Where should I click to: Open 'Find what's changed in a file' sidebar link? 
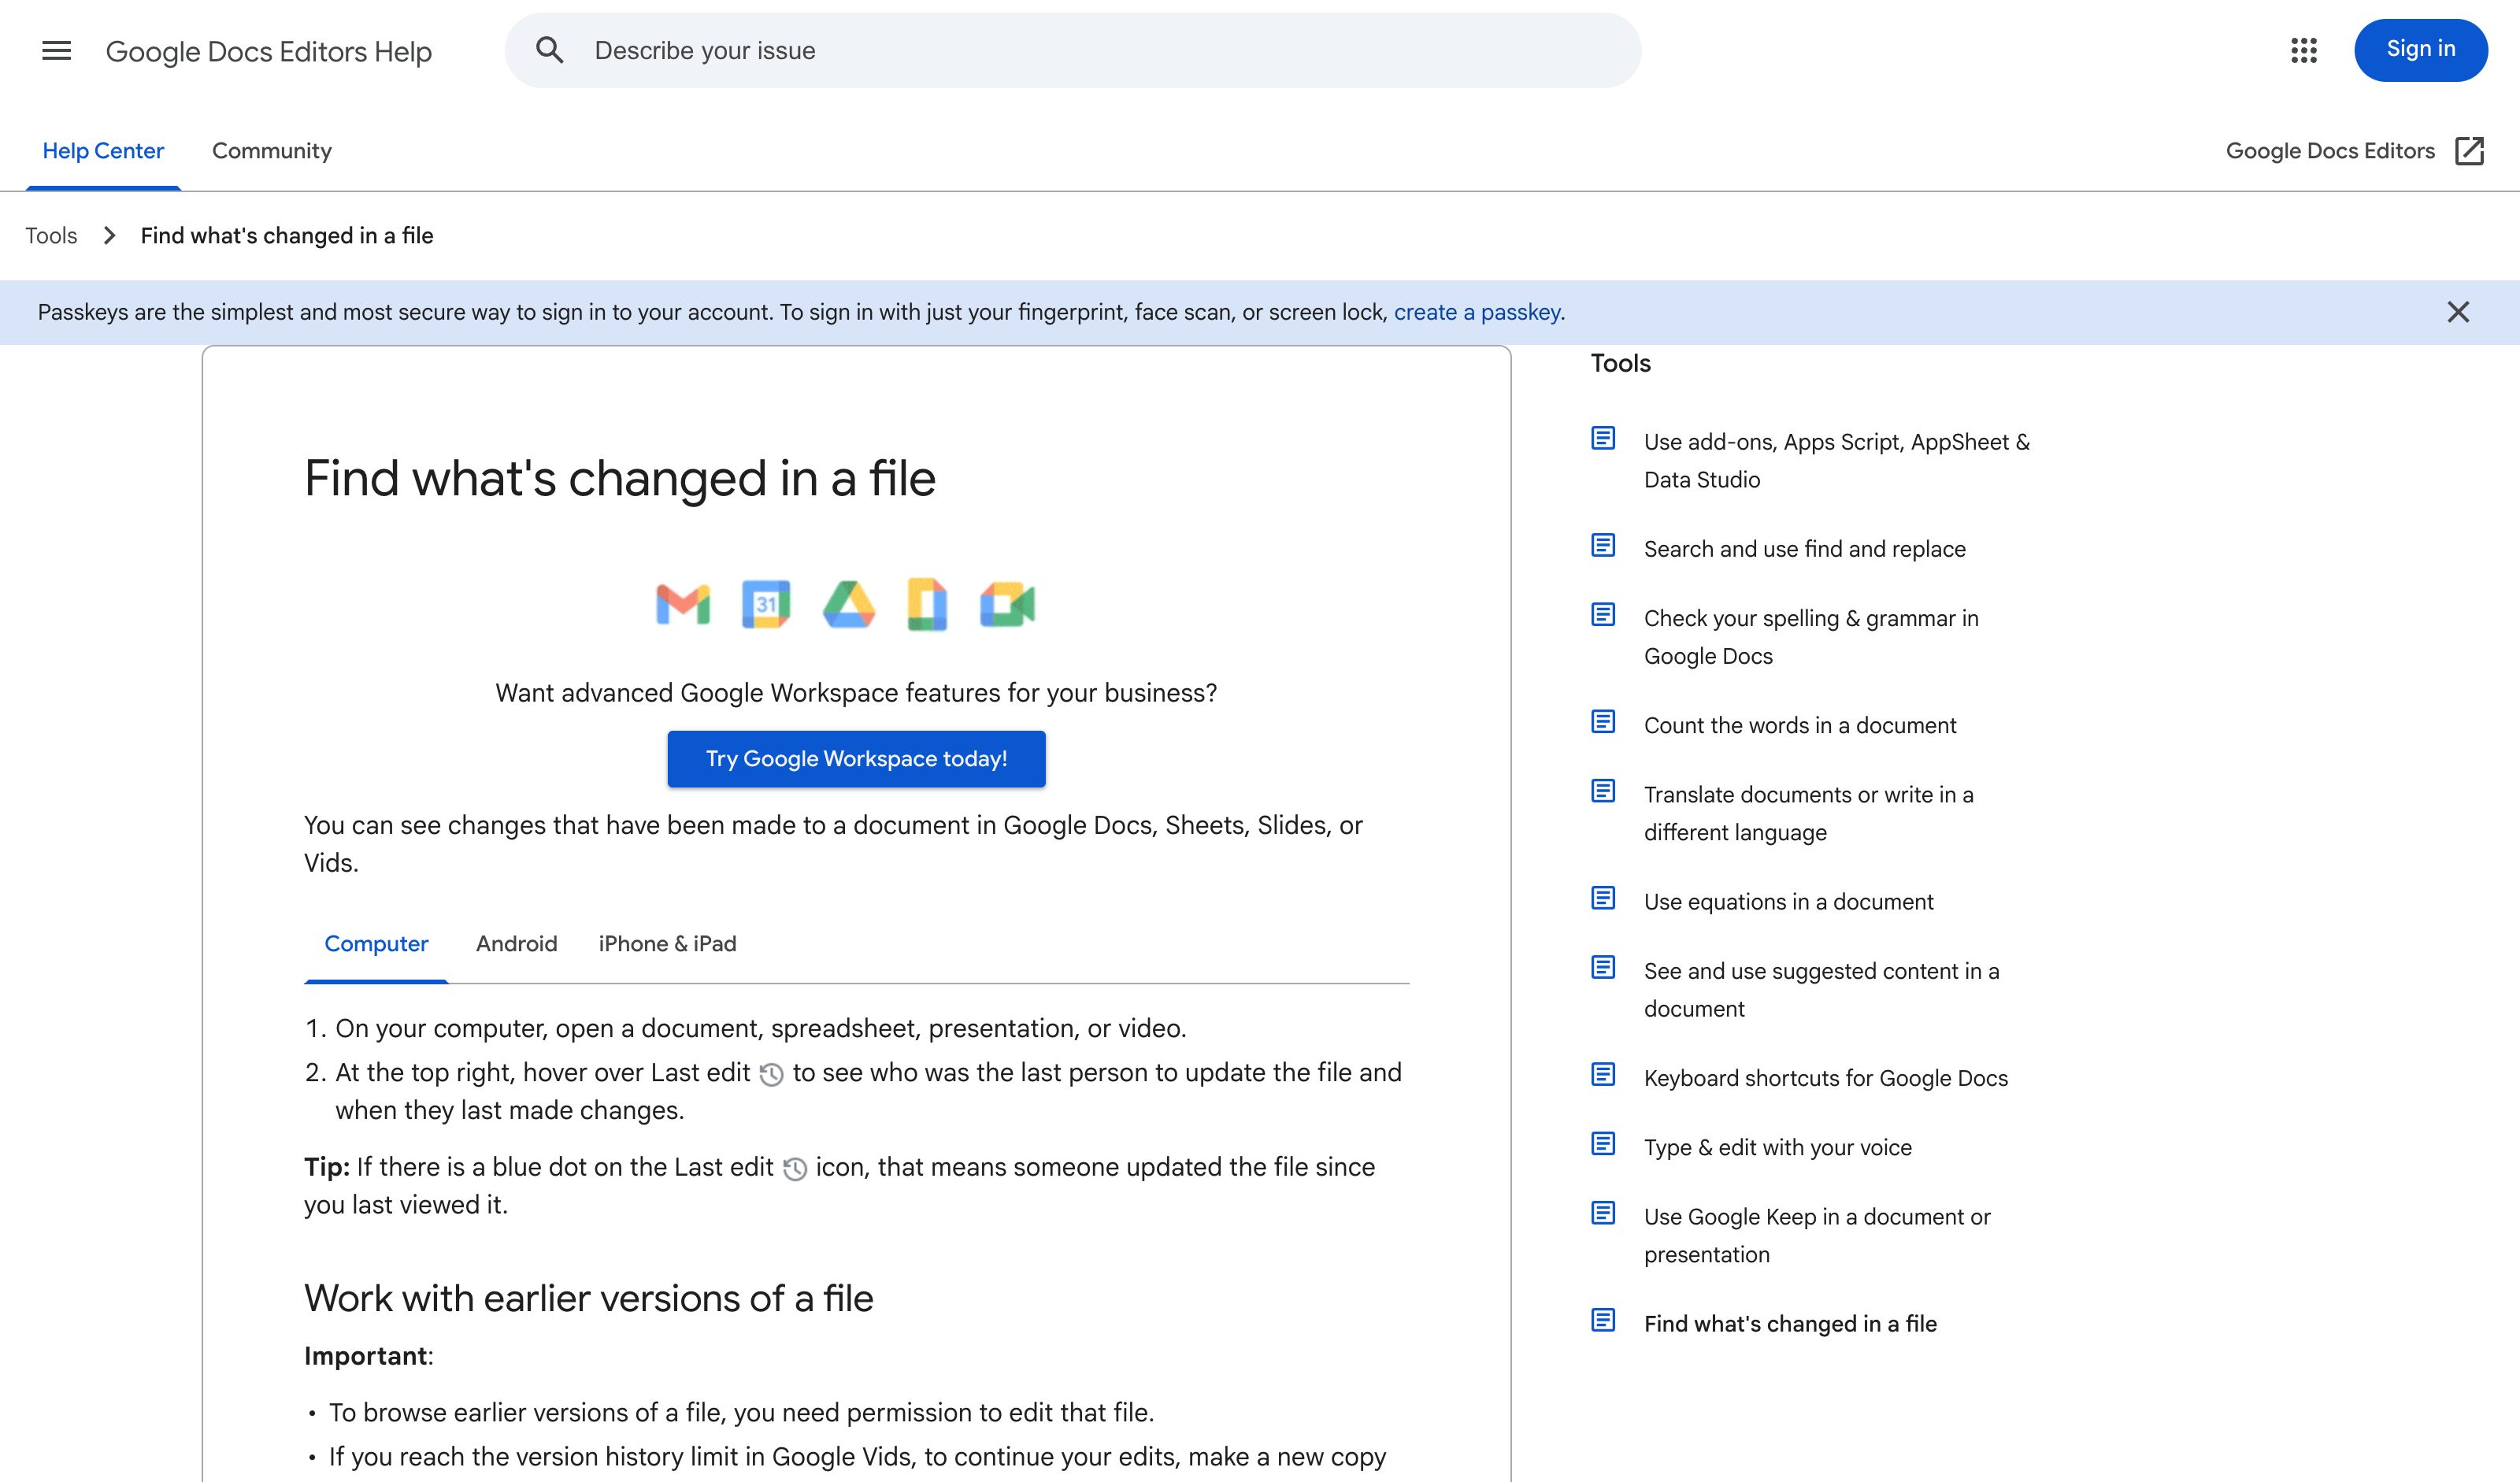tap(1790, 1324)
